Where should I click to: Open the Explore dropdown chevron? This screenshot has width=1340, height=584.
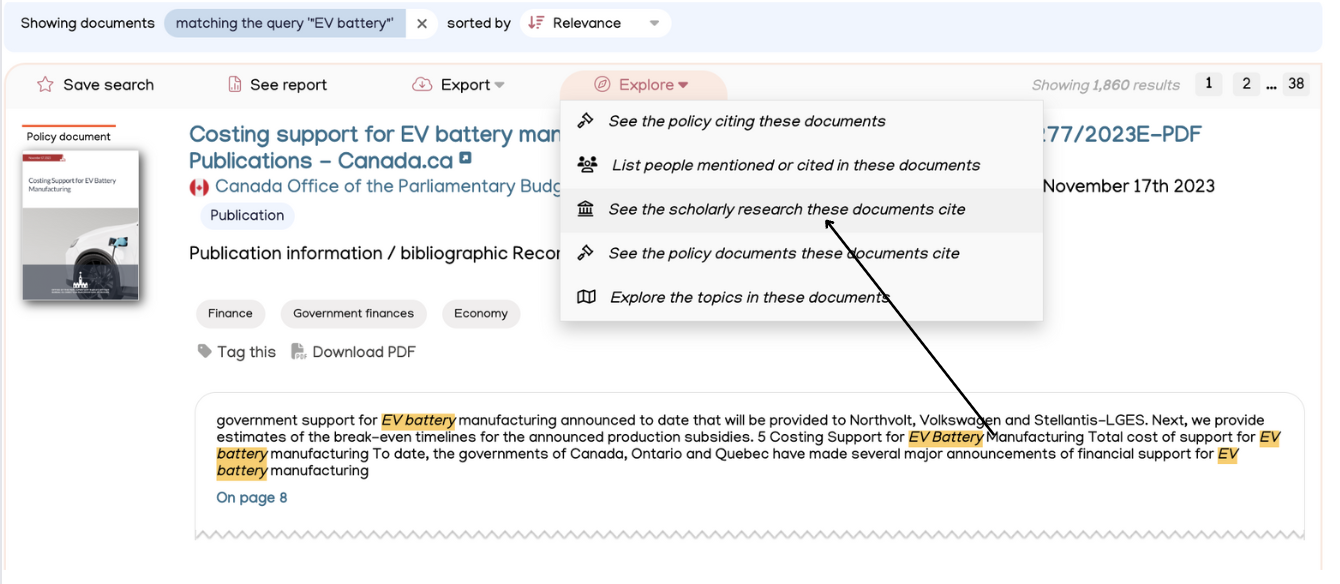coord(682,84)
